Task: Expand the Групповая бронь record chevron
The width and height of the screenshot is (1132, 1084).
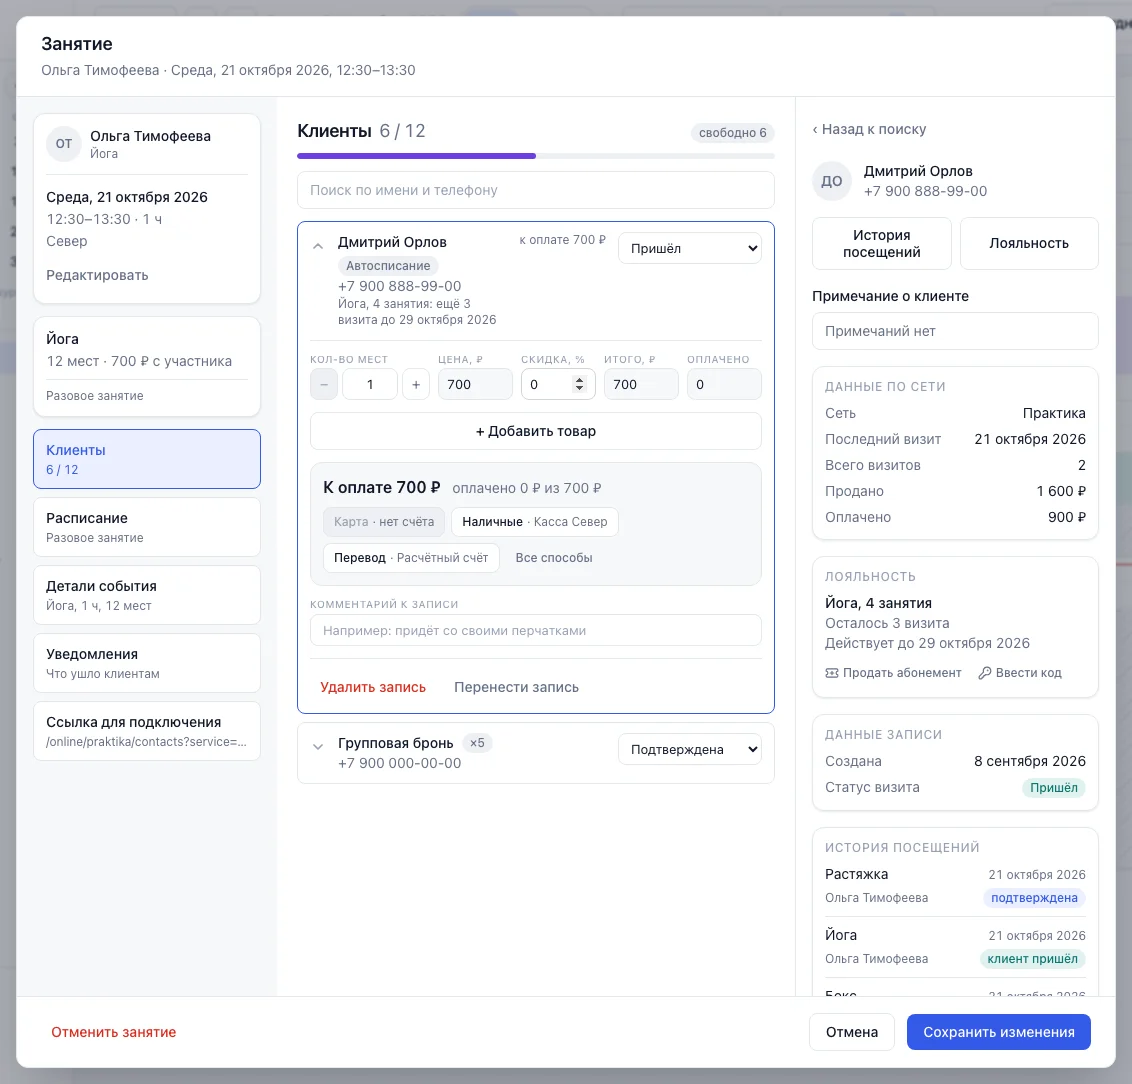Action: click(318, 747)
